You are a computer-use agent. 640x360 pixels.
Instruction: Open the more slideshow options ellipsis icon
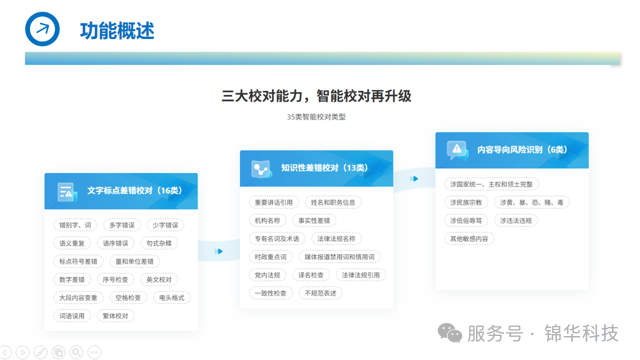click(94, 352)
